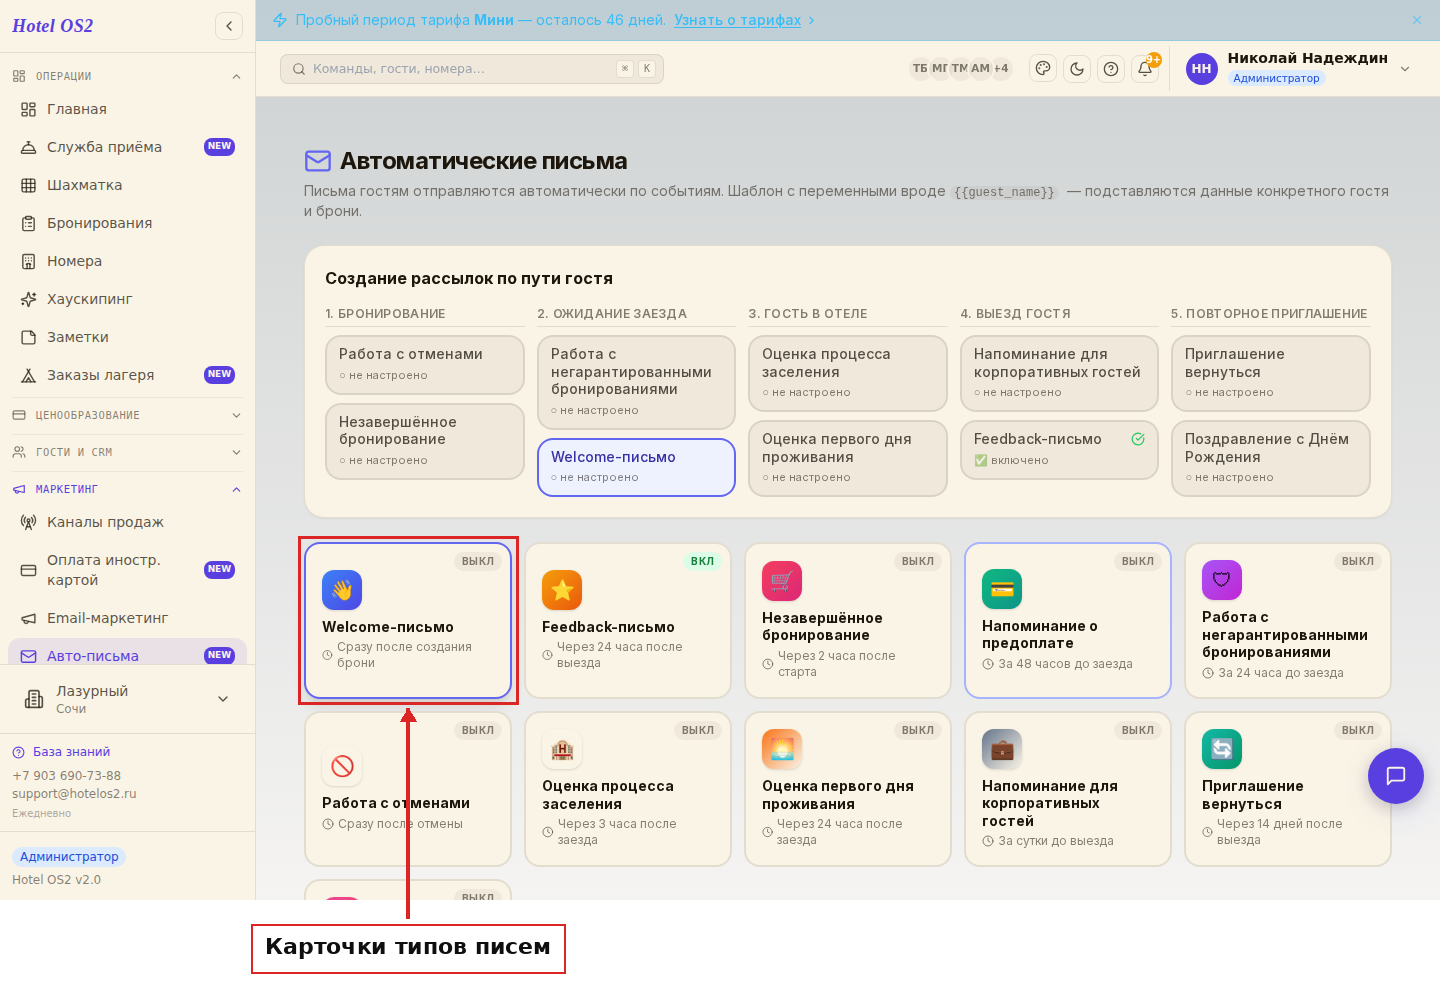Collapse the Маркетинг sidebar section
The image size is (1440, 997).
[x=127, y=489]
